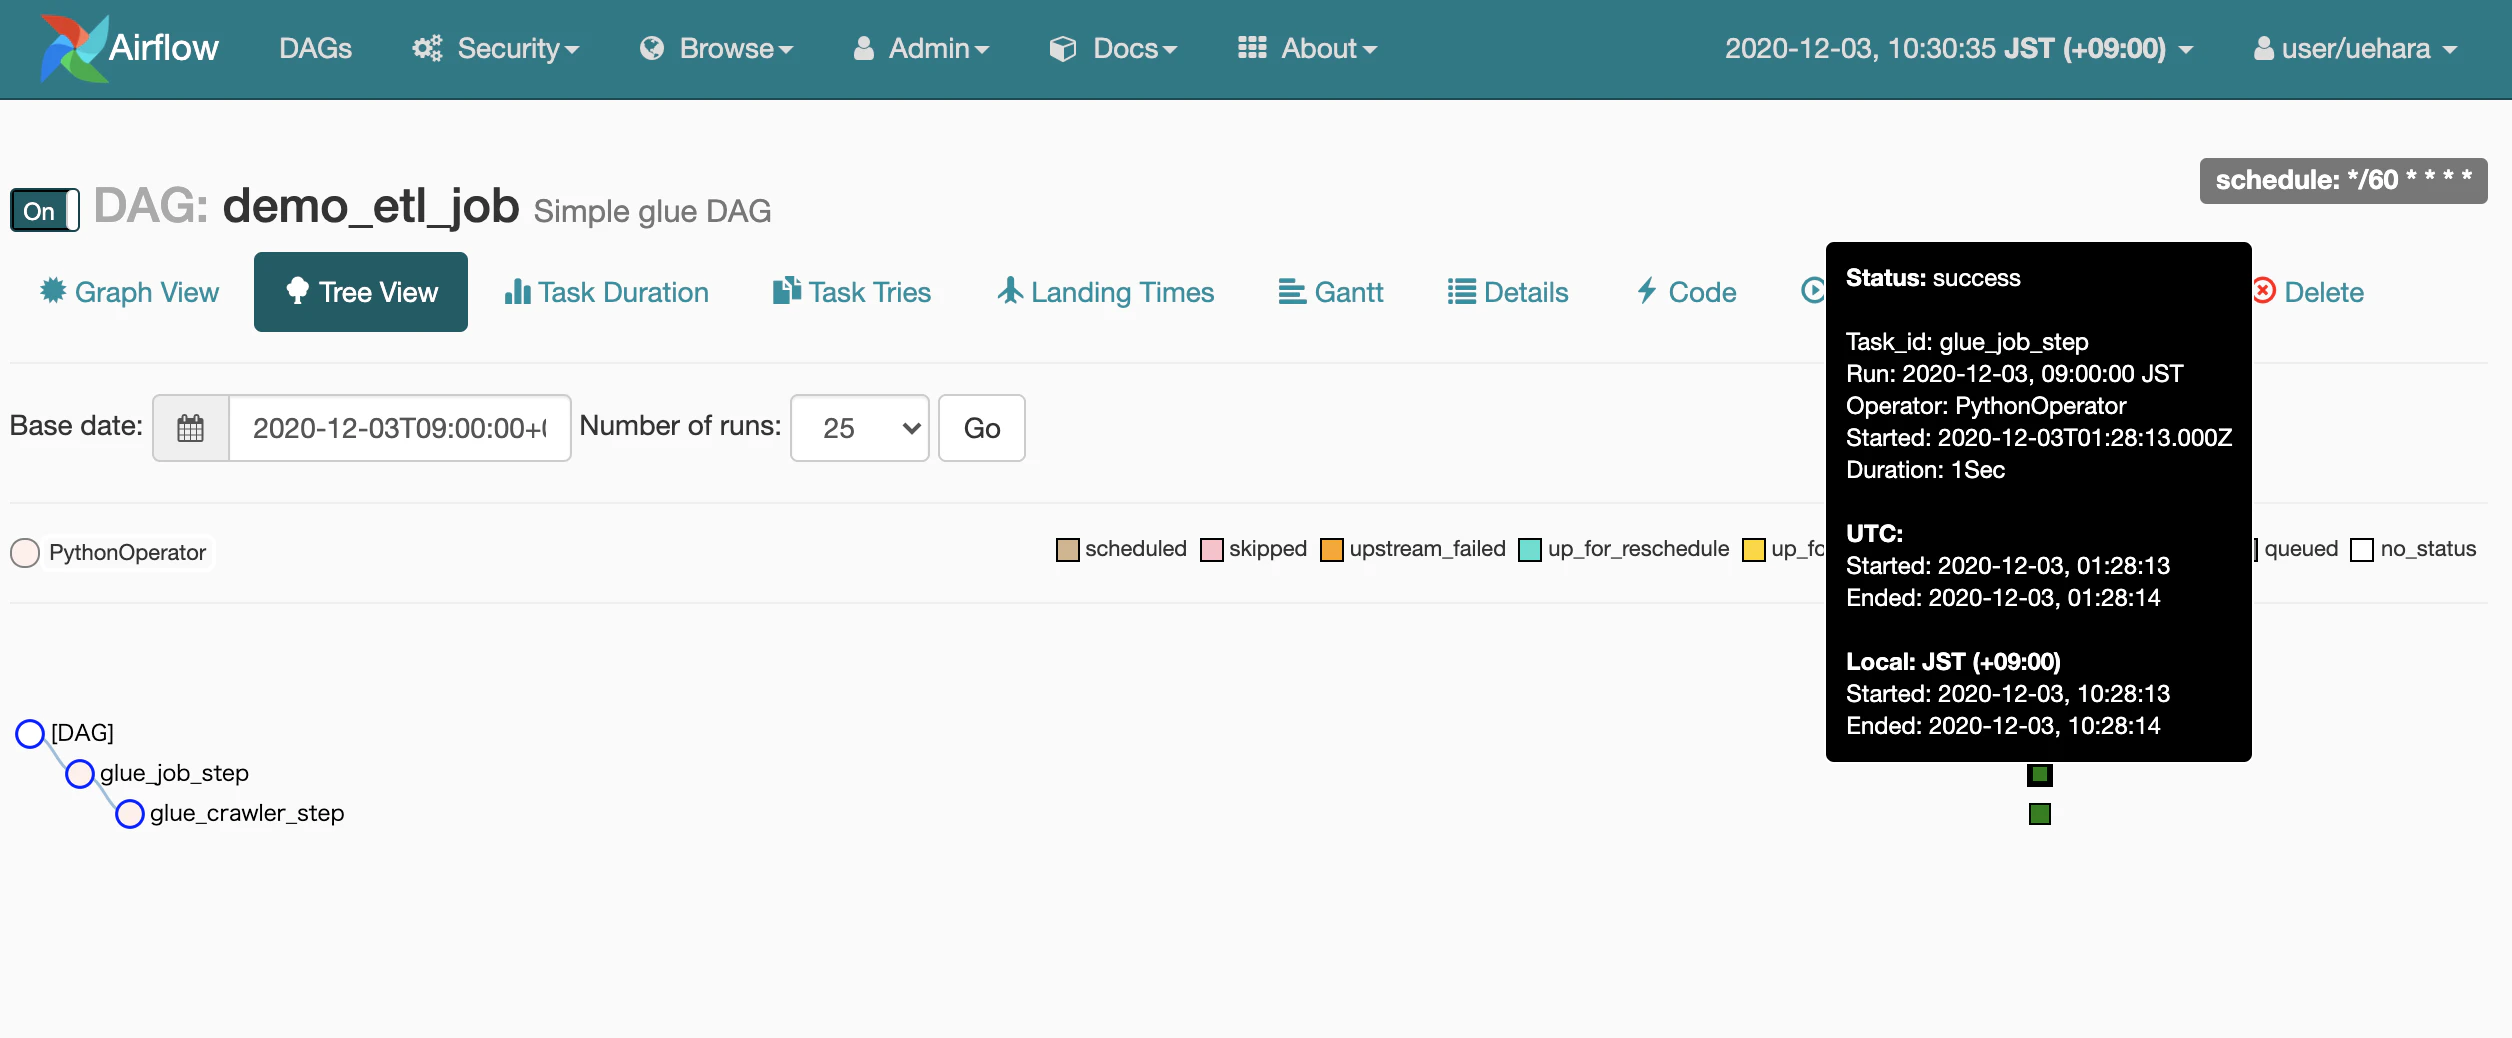This screenshot has width=2512, height=1038.
Task: Open the Number of runs dropdown
Action: [860, 428]
